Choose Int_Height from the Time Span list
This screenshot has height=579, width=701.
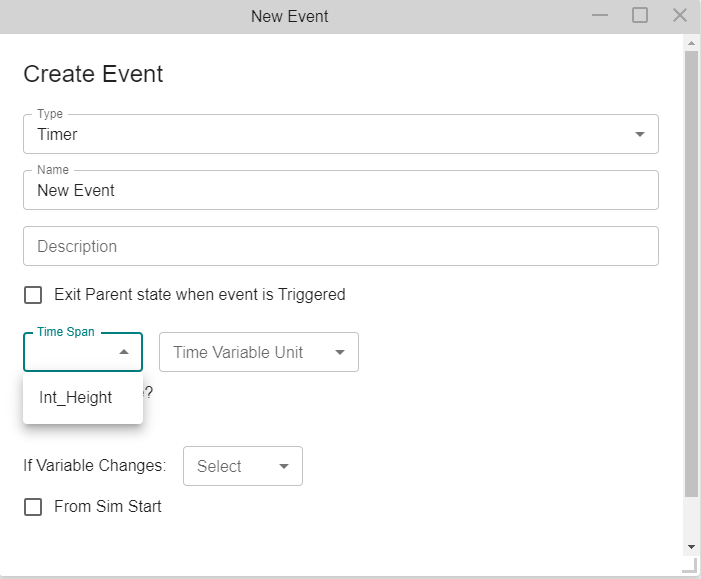pyautogui.click(x=83, y=397)
